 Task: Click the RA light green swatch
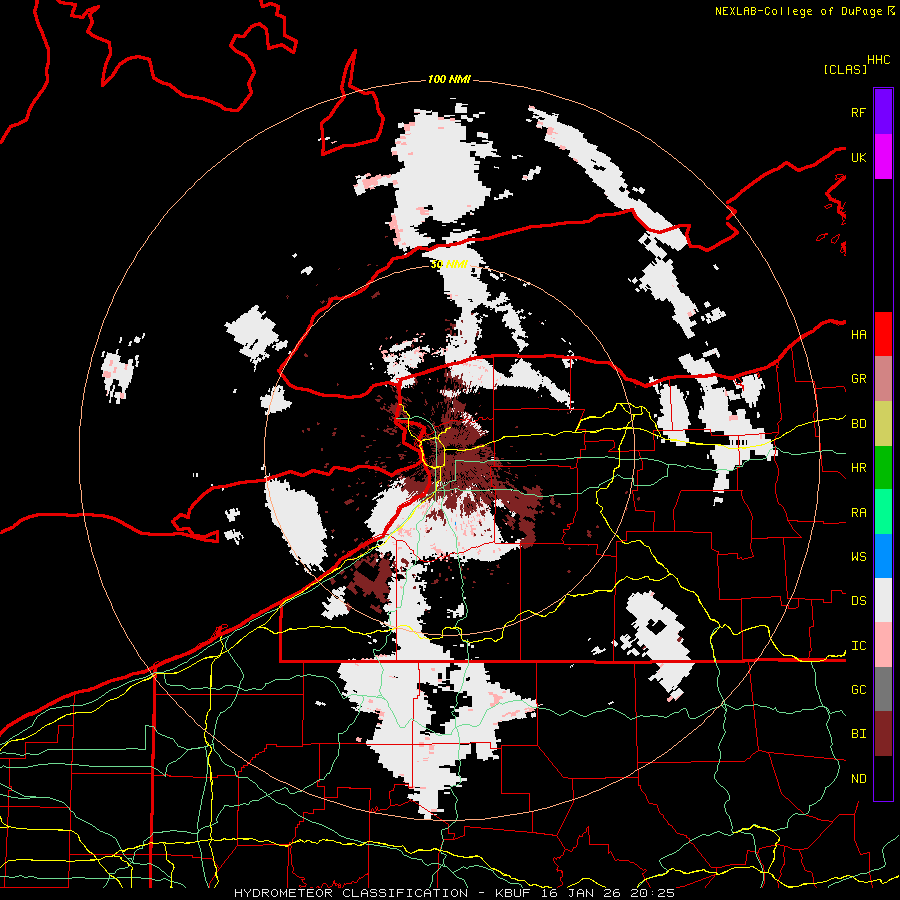point(883,511)
